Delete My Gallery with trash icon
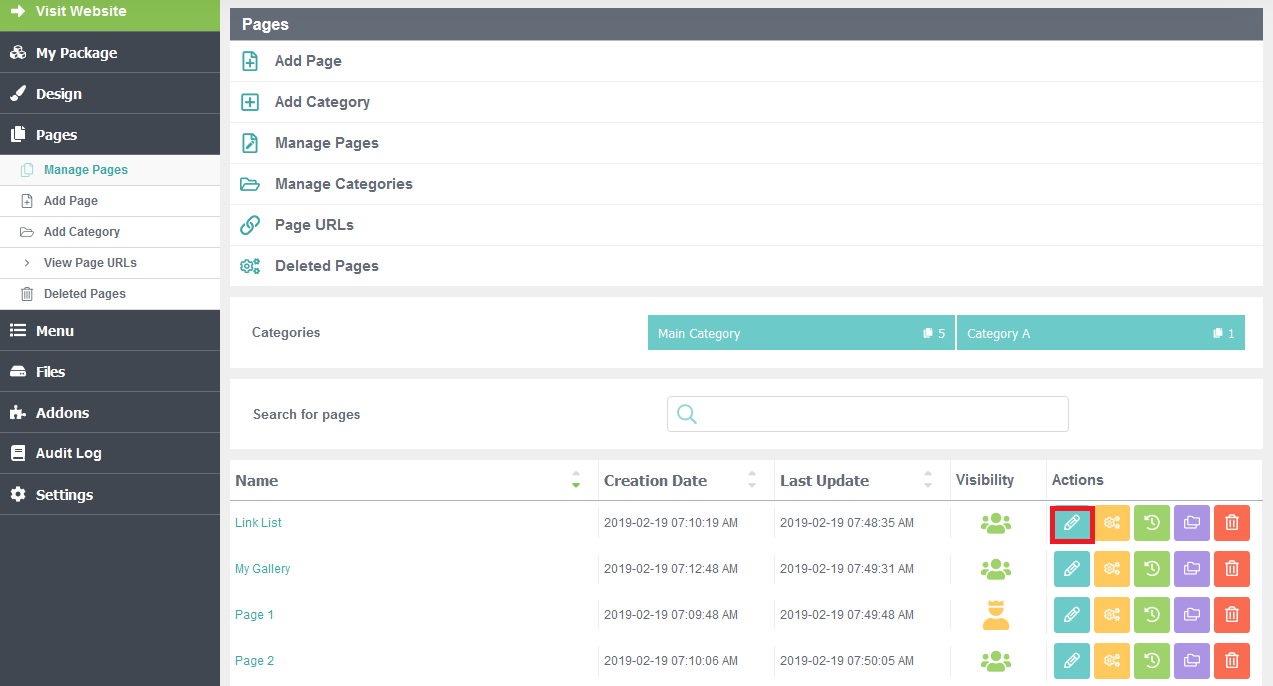This screenshot has width=1273, height=686. [1231, 569]
